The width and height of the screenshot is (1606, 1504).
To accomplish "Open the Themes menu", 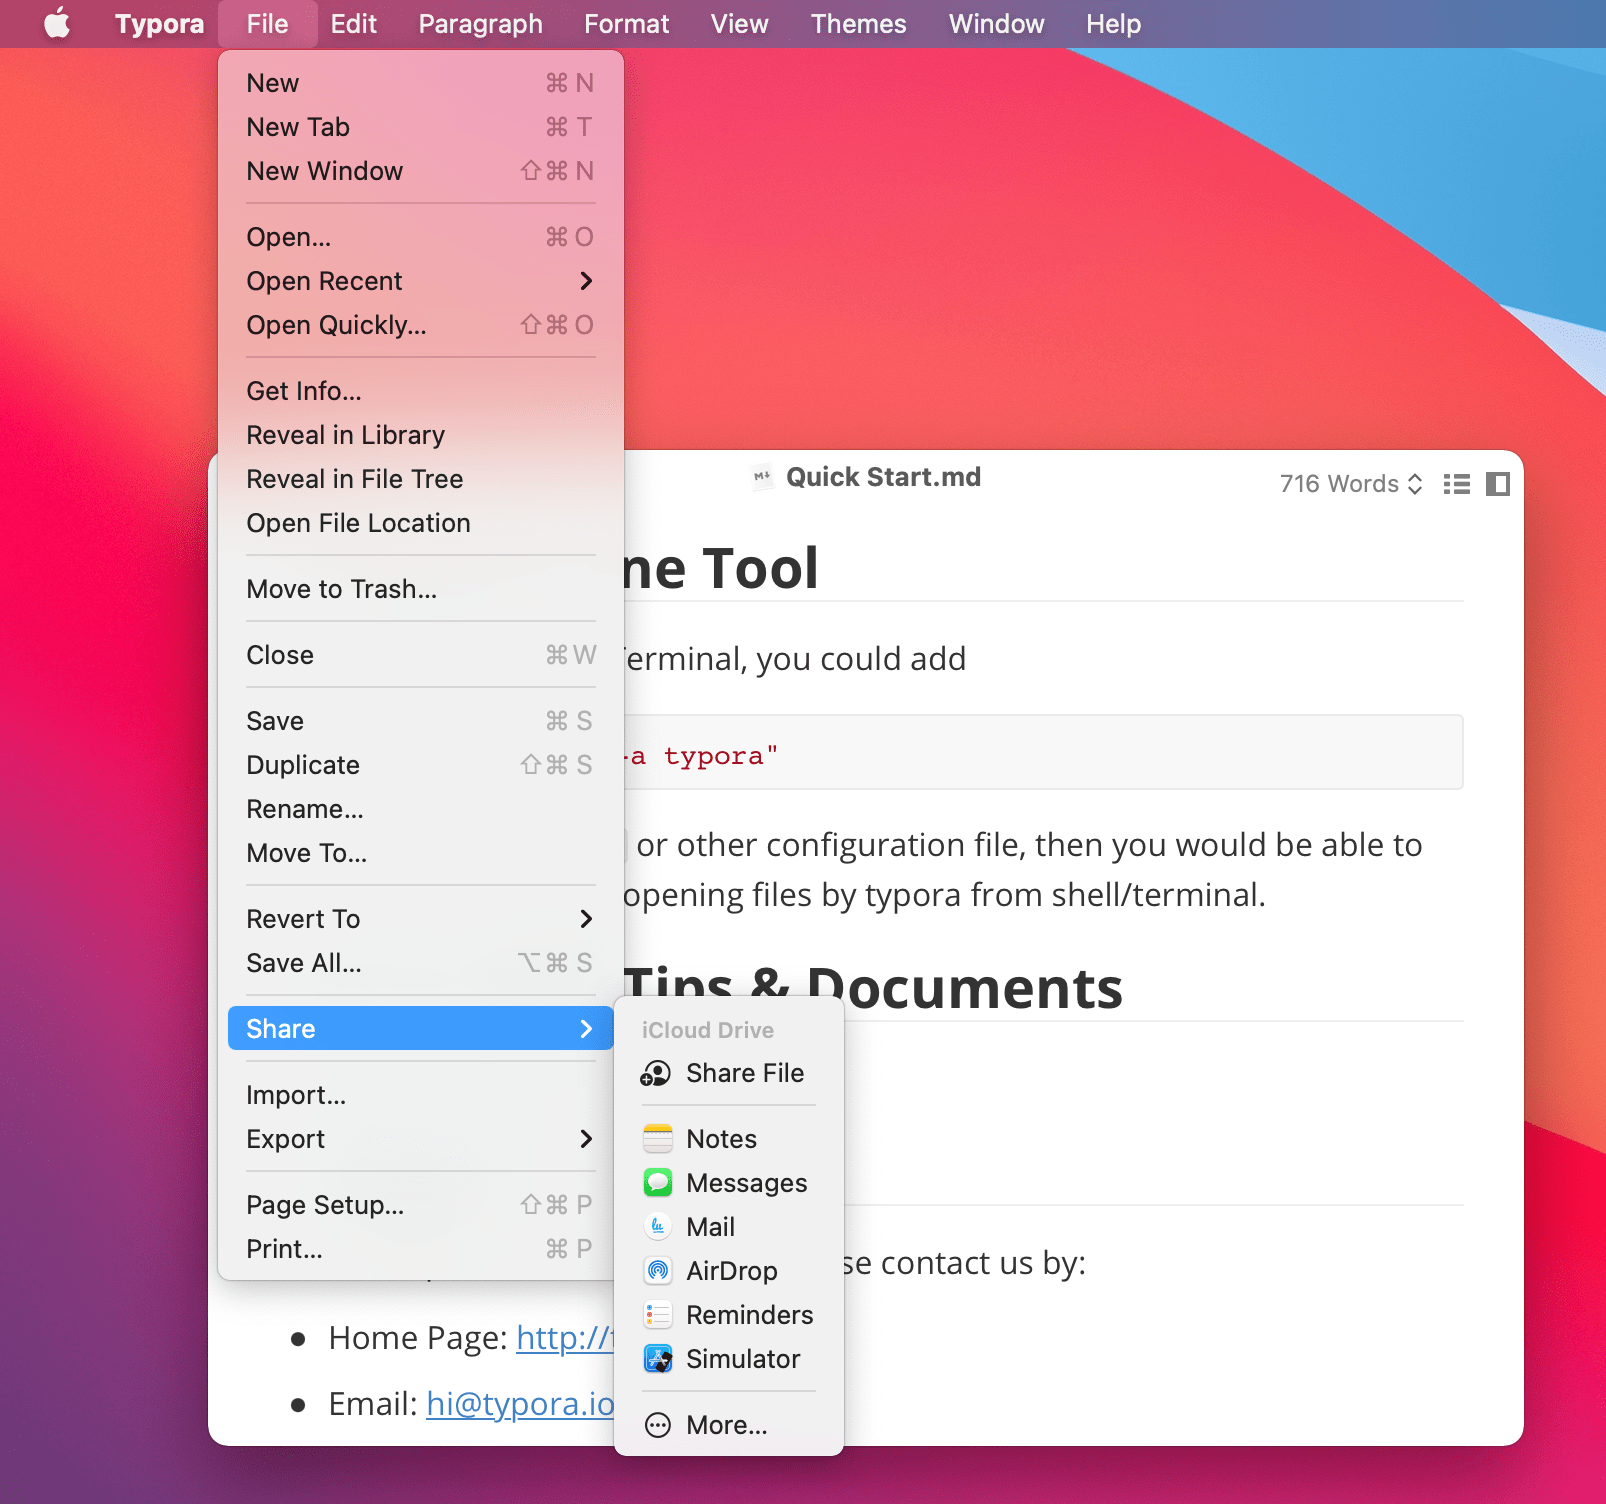I will [858, 23].
